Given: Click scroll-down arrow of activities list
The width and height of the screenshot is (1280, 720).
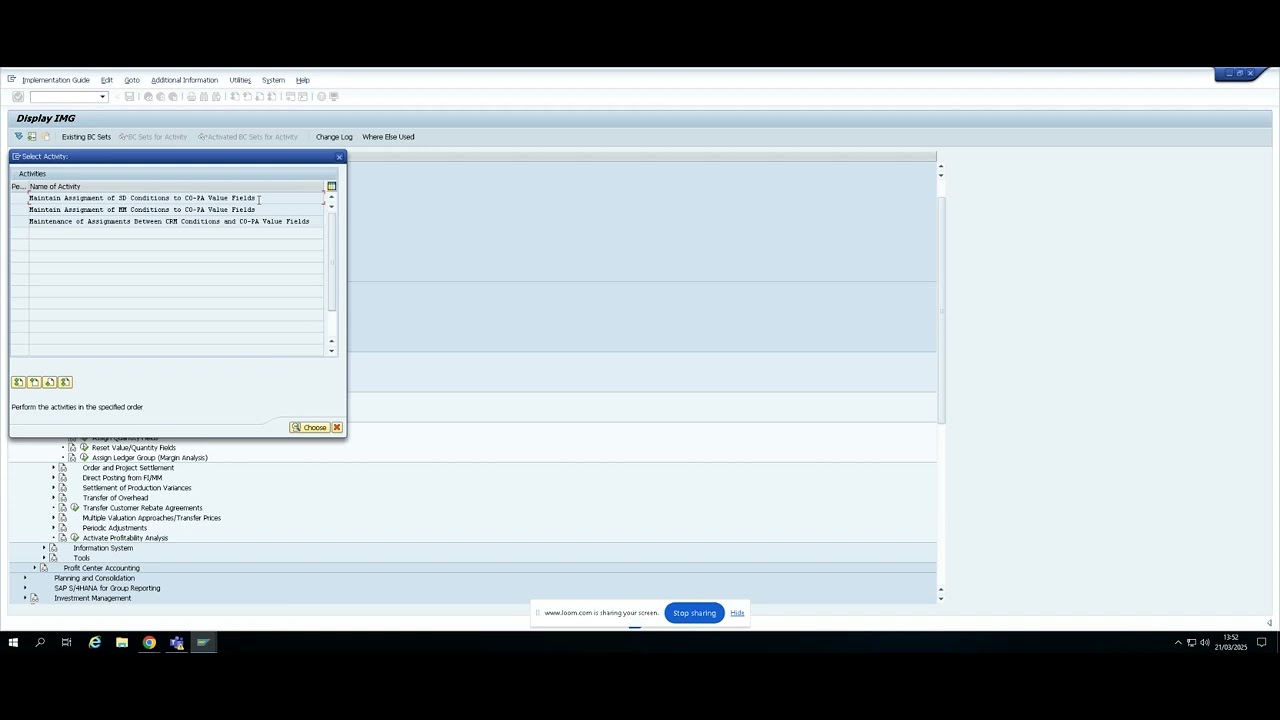Looking at the screenshot, I should click(x=331, y=350).
